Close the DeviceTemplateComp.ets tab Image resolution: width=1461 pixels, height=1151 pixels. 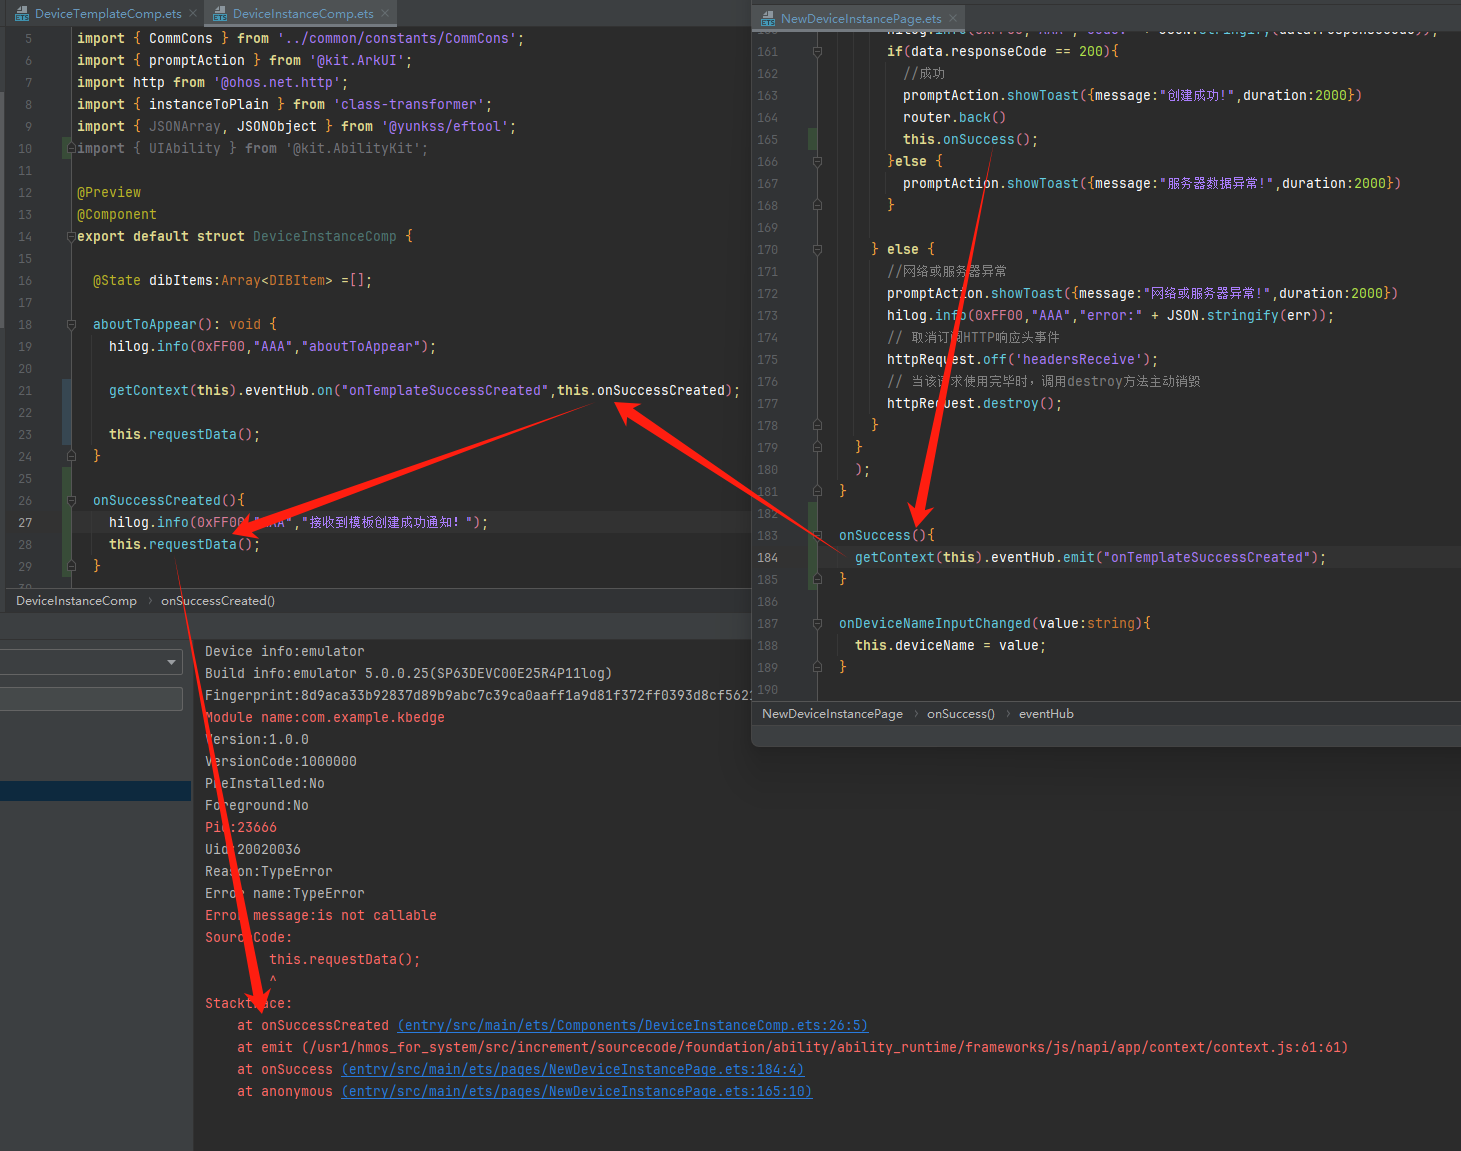(x=192, y=14)
